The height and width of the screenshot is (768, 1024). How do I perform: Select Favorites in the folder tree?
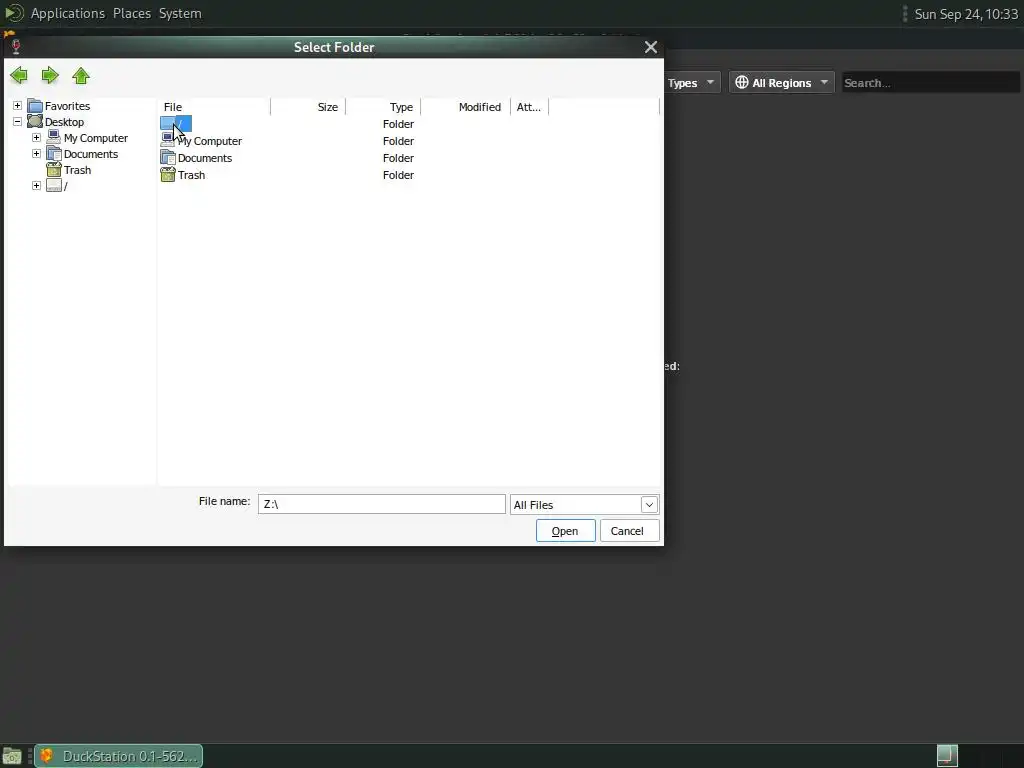click(67, 106)
